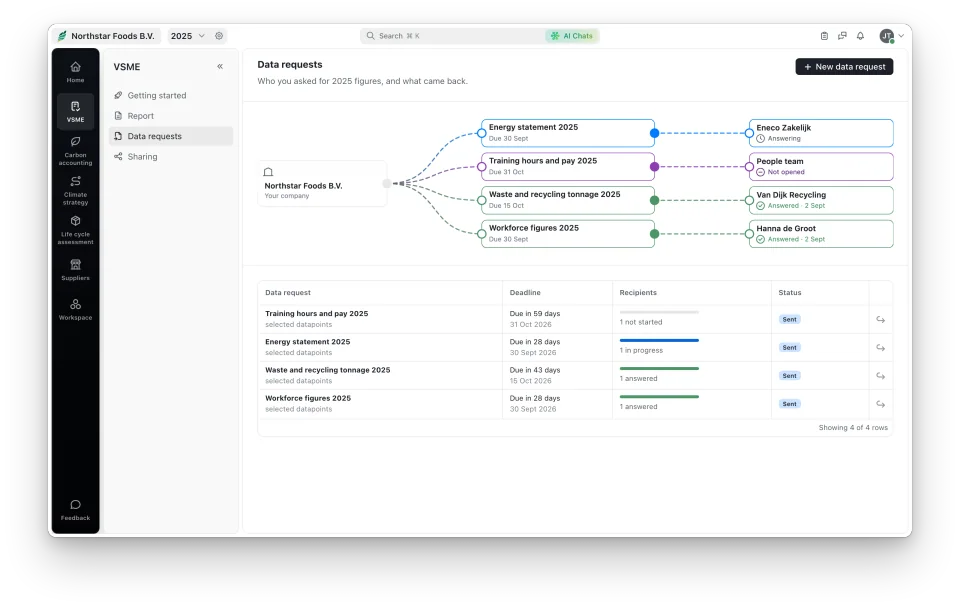Open the Energy statement 2025 node
The height and width of the screenshot is (607, 960).
point(568,133)
